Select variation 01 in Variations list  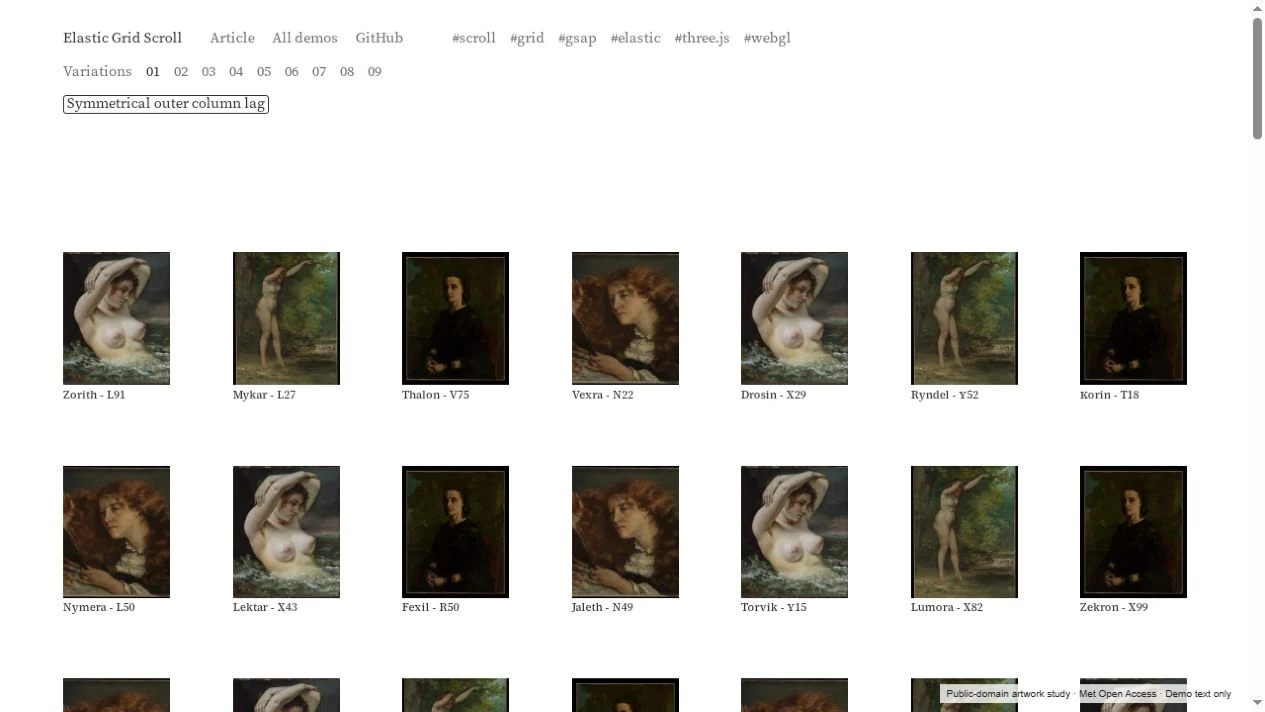[x=153, y=71]
